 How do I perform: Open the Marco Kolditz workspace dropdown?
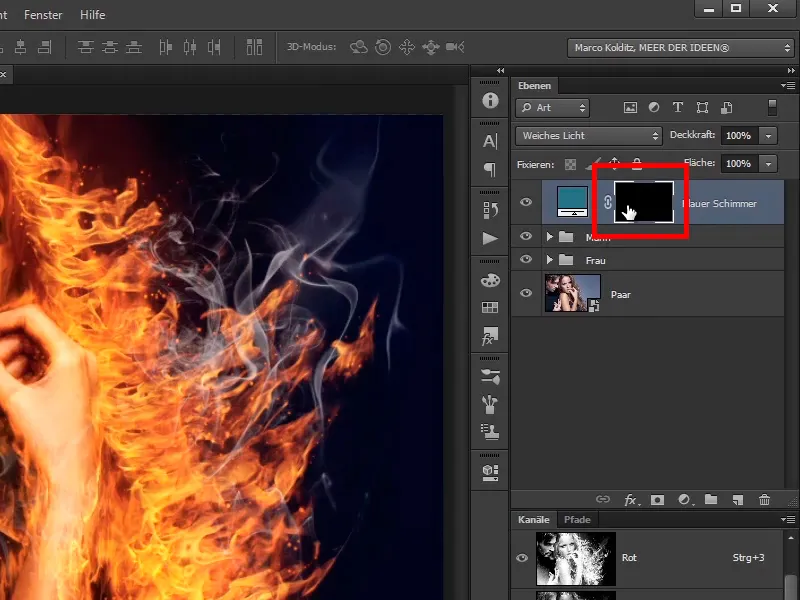[680, 48]
